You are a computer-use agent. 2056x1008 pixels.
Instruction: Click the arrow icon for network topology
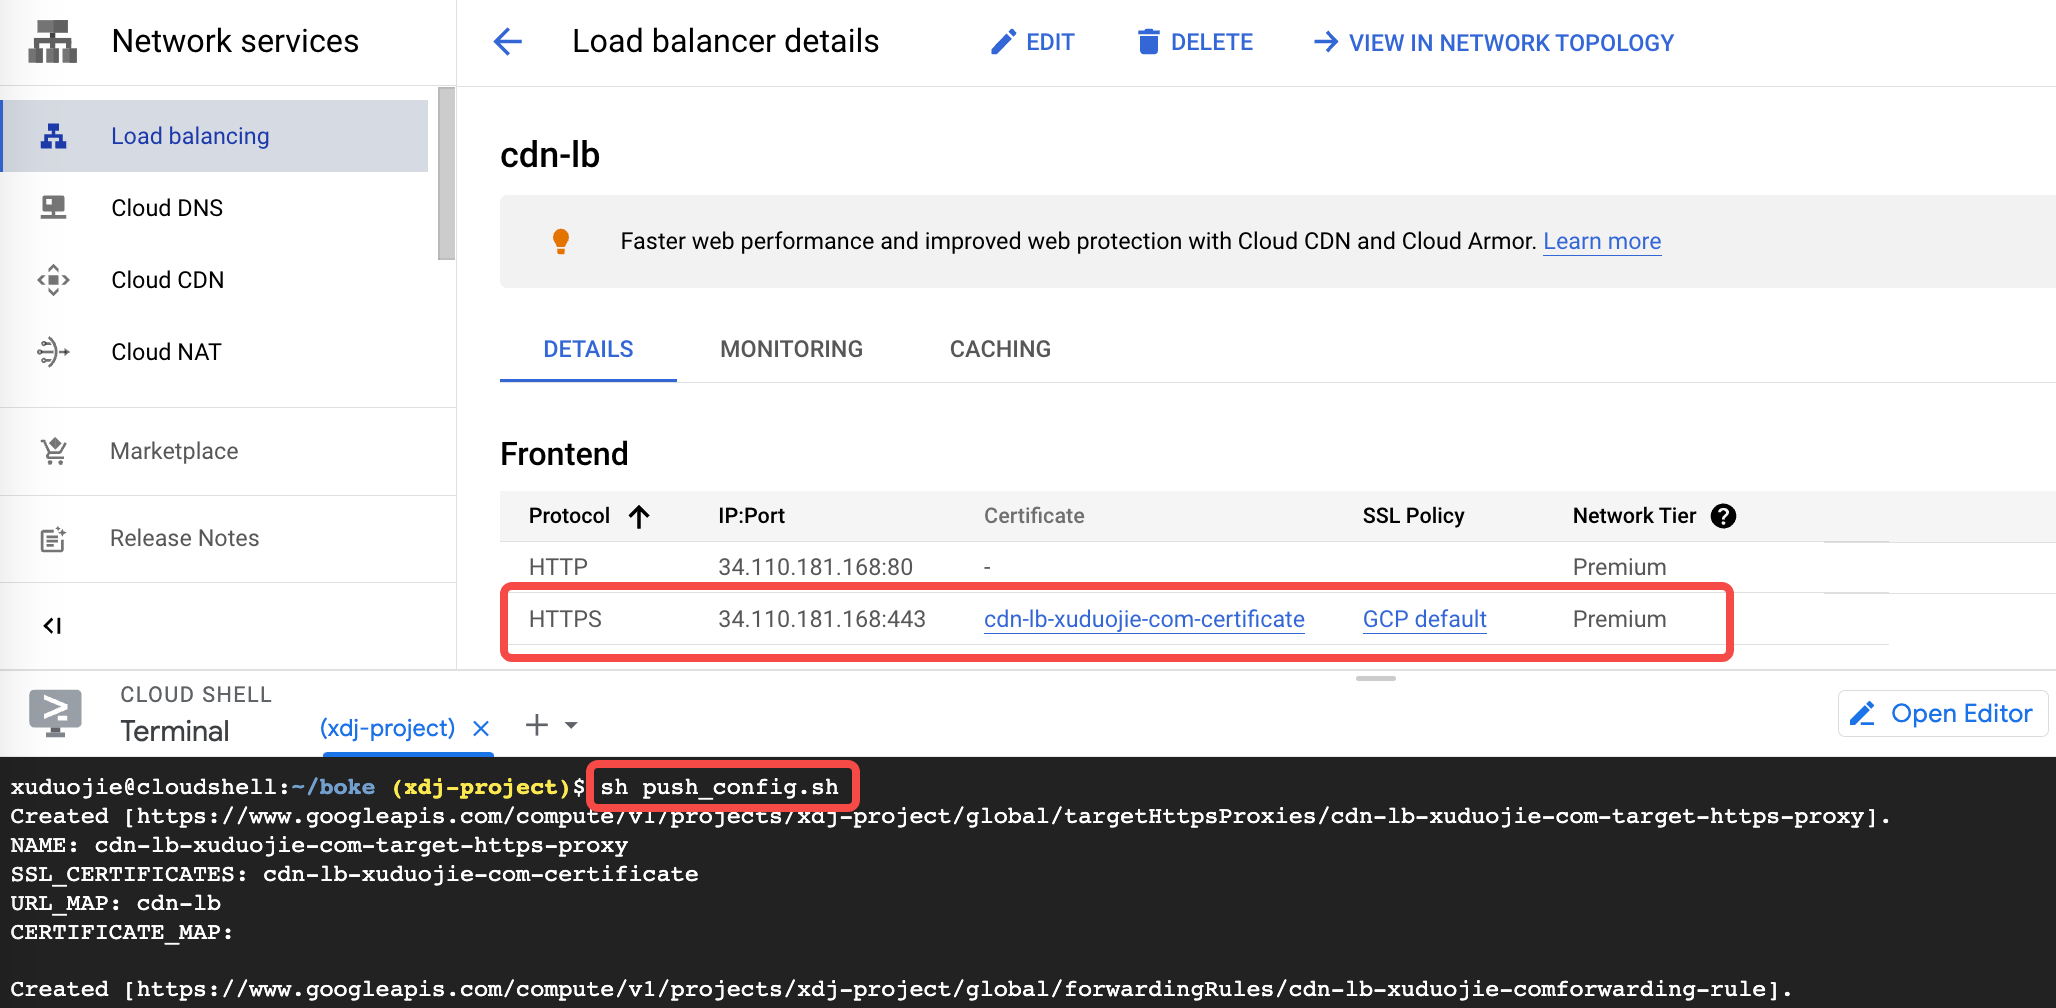tap(1326, 42)
